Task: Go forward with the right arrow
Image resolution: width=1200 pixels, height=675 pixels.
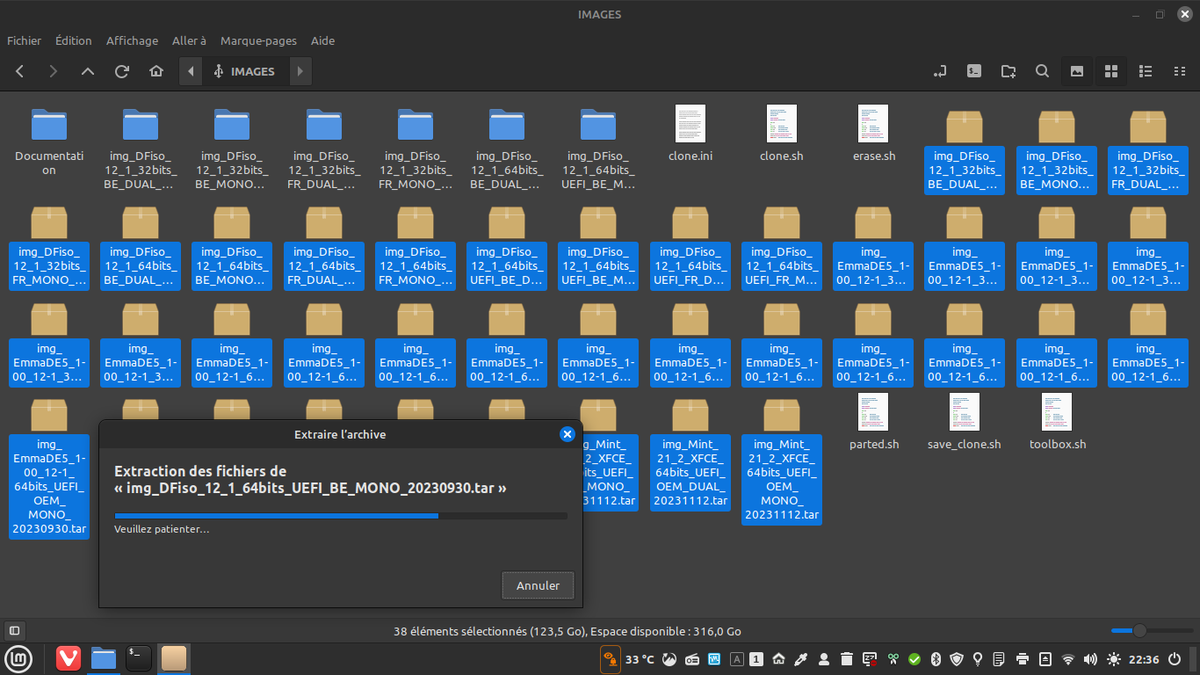Action: pos(54,71)
